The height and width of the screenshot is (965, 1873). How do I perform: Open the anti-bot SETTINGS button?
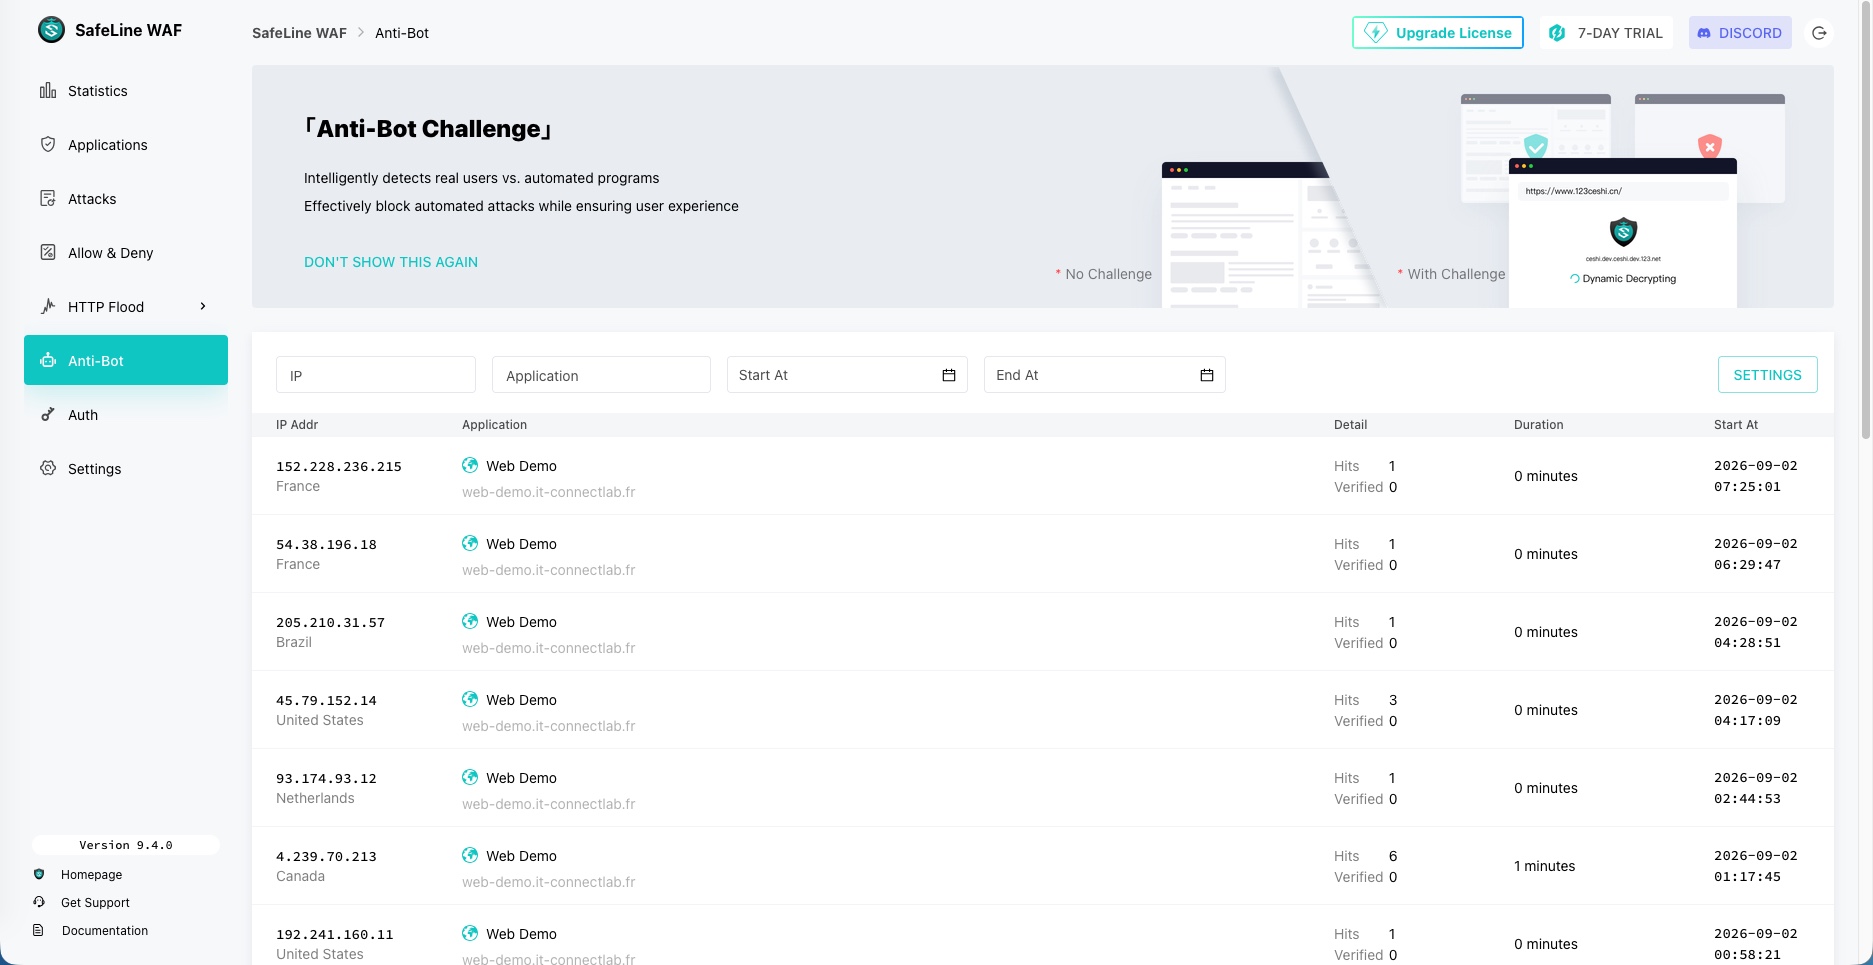click(1767, 375)
